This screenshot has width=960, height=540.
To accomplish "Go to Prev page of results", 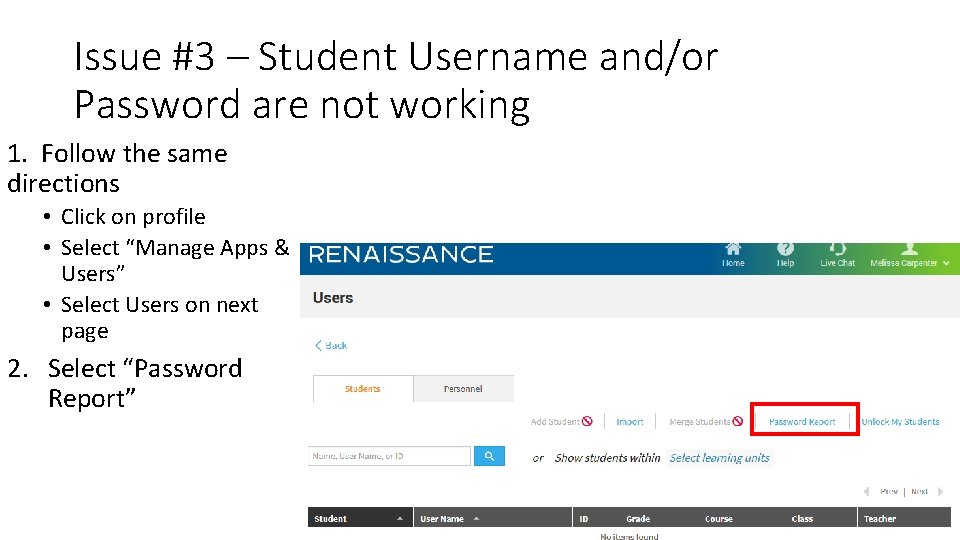I will click(x=889, y=492).
